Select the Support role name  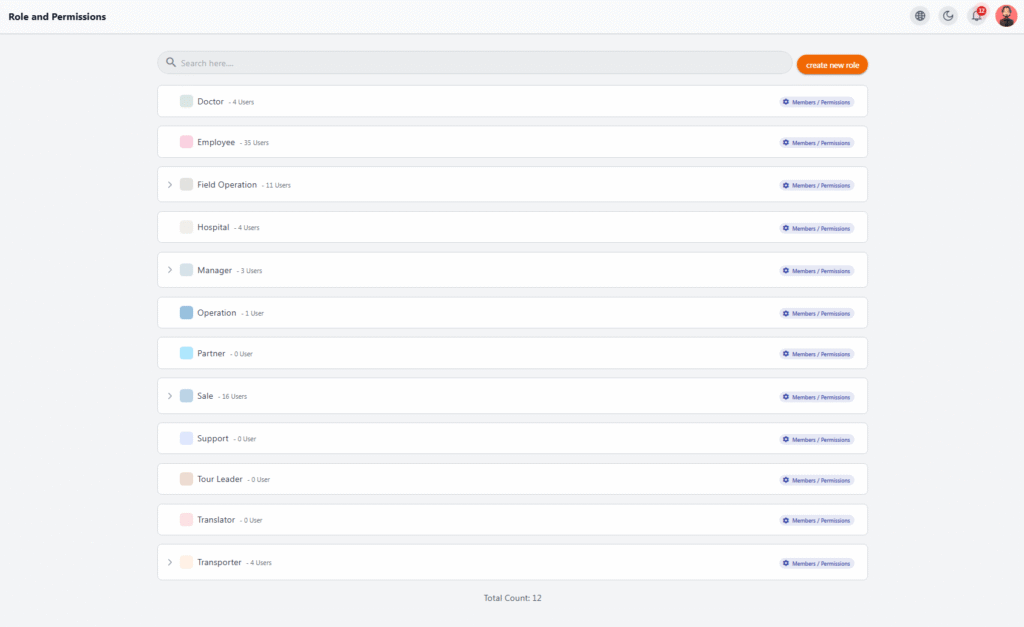(x=213, y=438)
